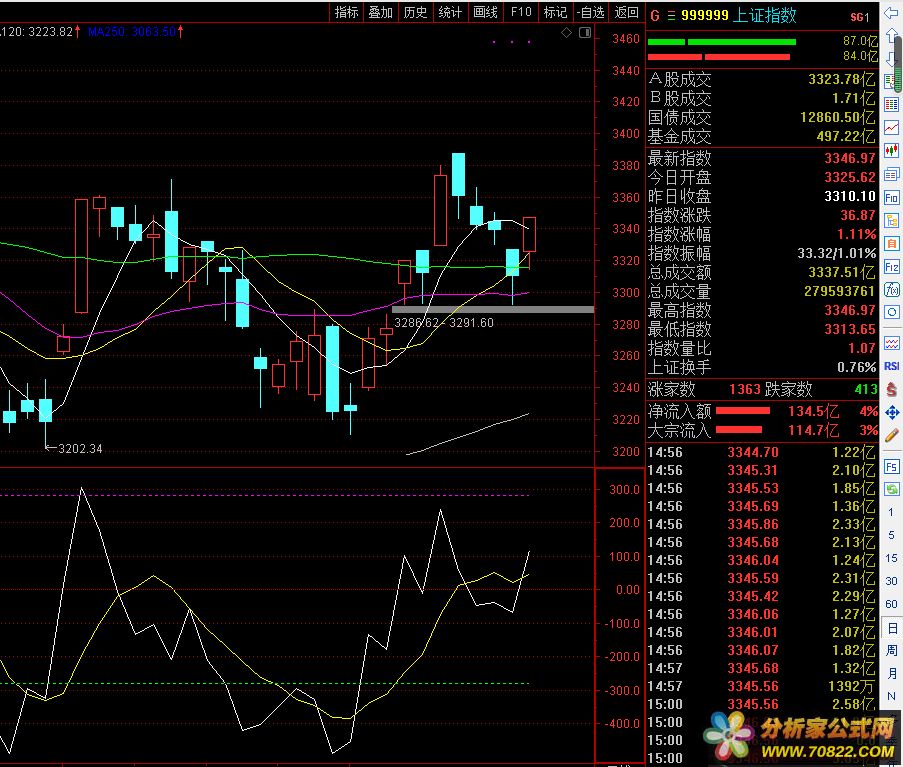This screenshot has width=903, height=767.
Task: Click the 净流入额 red bar
Action: coord(742,411)
